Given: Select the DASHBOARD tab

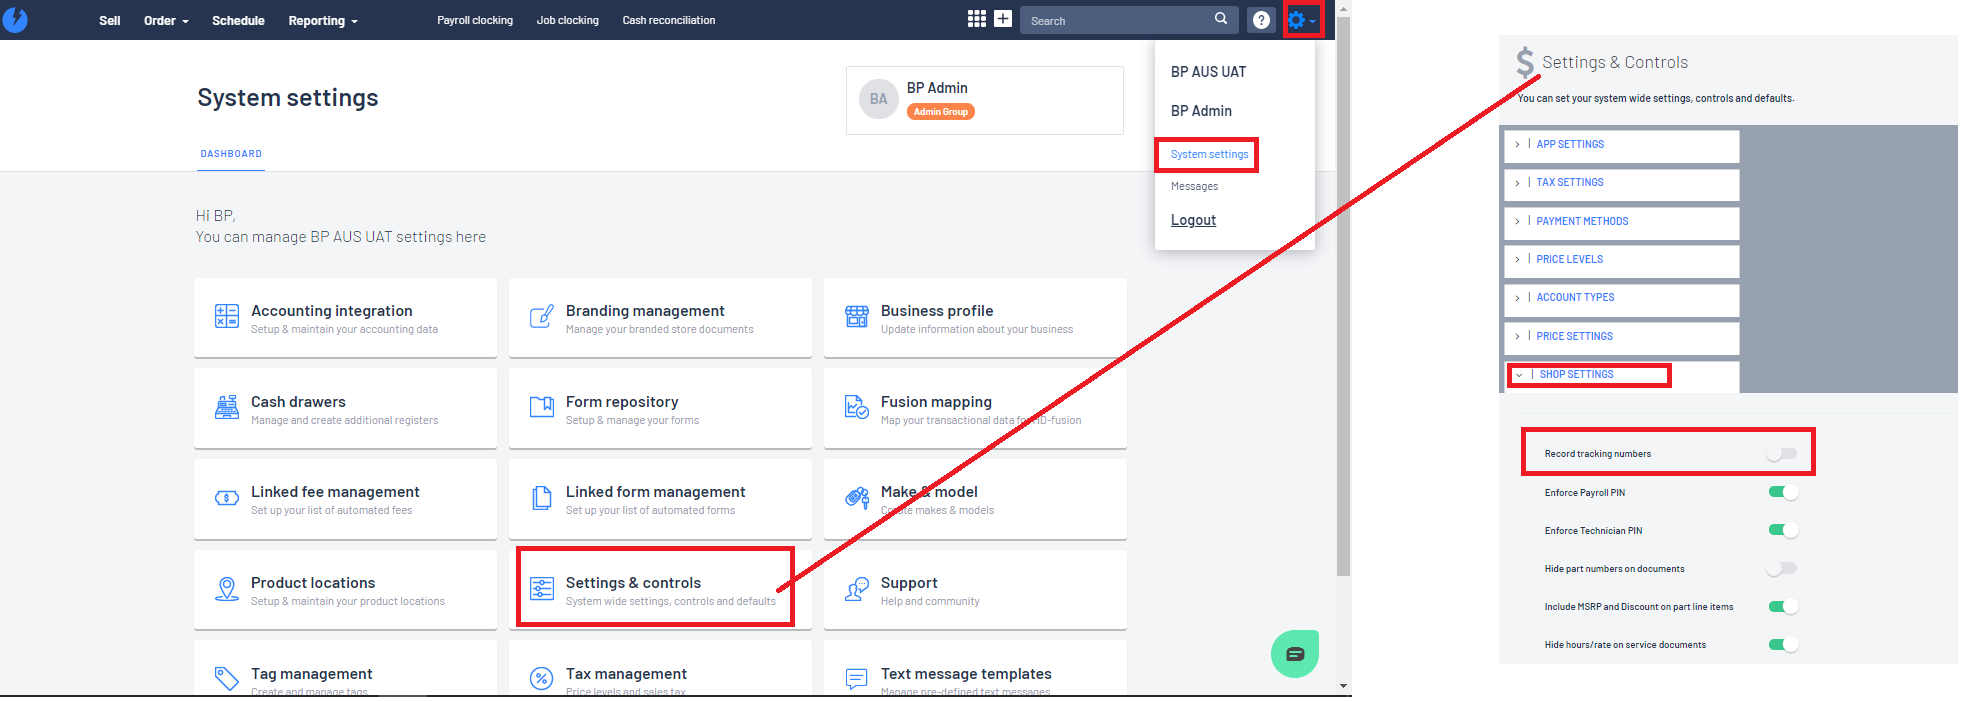Looking at the screenshot, I should [231, 154].
